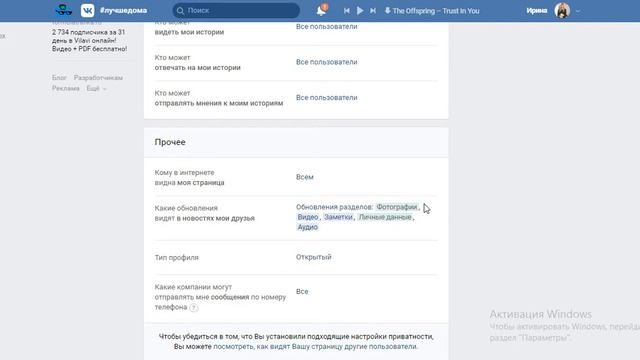Click the download arrow icon near track title

[x=387, y=11]
